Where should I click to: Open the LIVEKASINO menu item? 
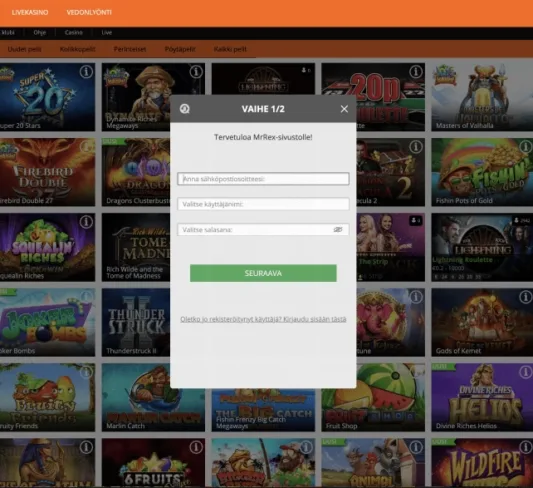point(30,13)
